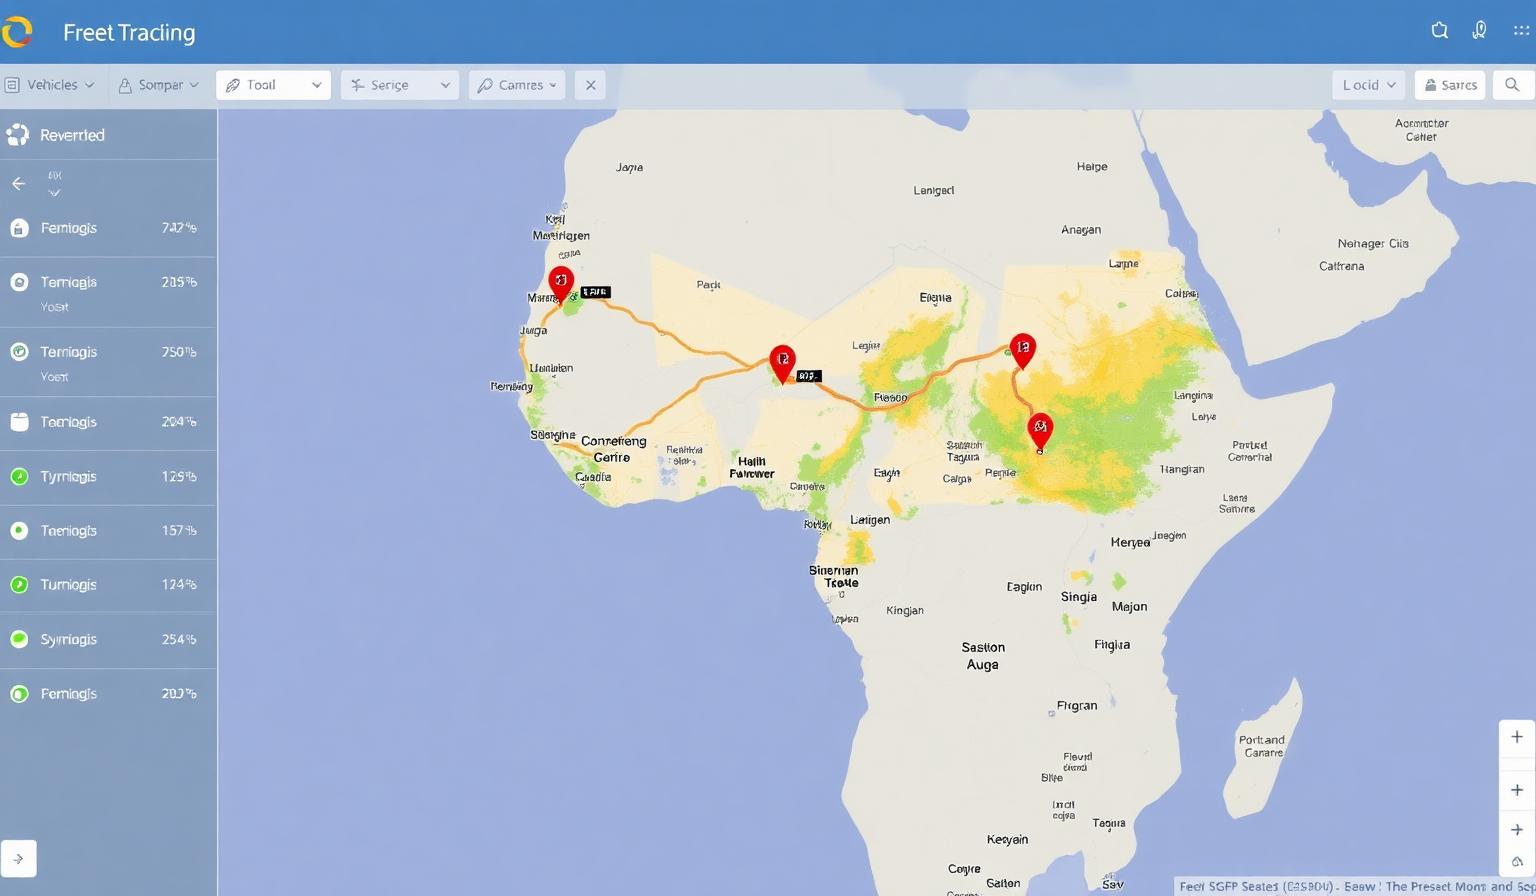Open the box icon in top header

click(1440, 30)
